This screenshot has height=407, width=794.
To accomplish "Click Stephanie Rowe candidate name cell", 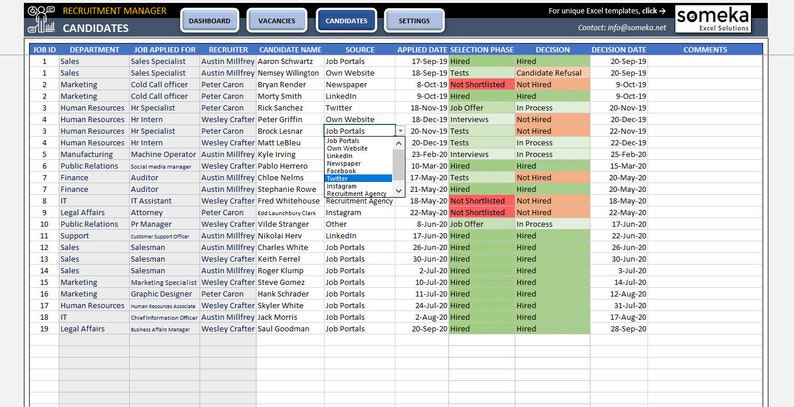I will 290,189.
